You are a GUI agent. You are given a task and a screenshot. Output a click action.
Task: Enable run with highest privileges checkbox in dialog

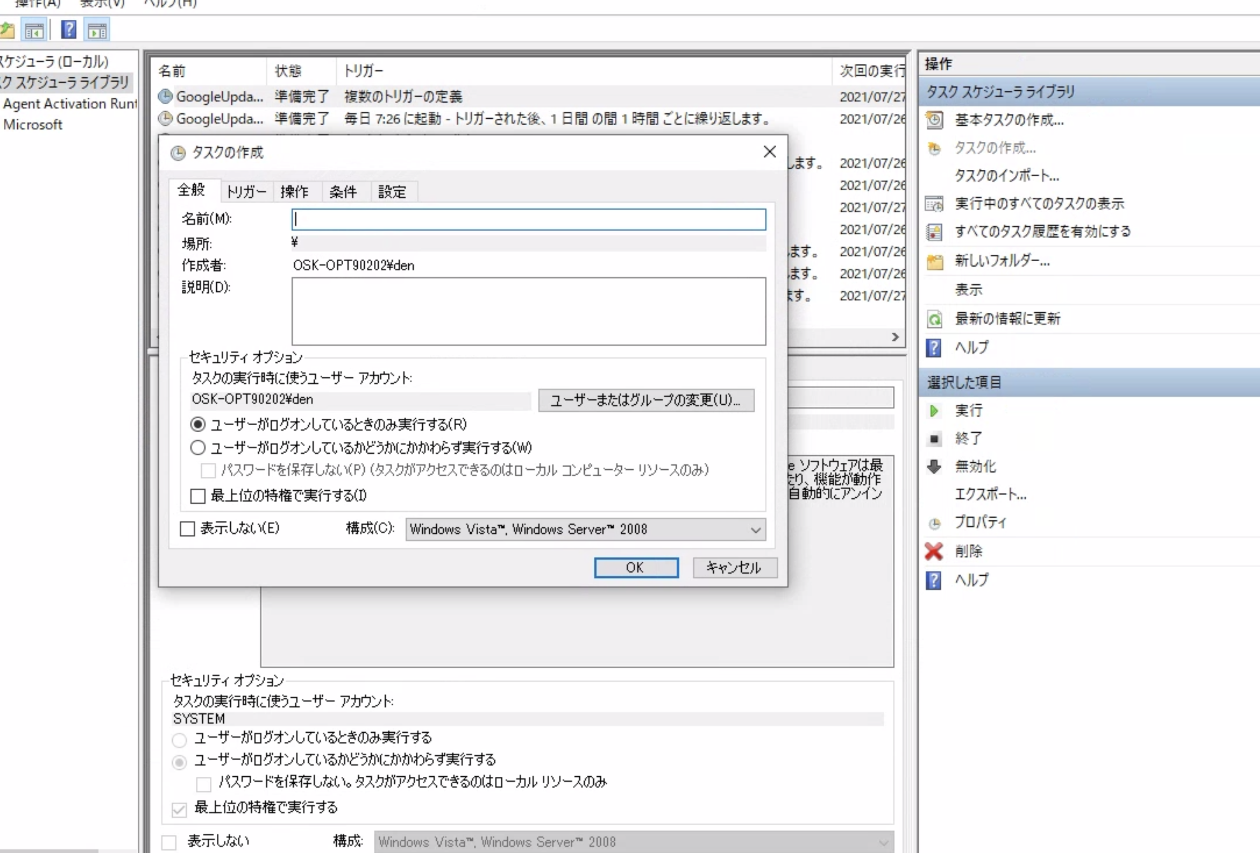coord(198,496)
